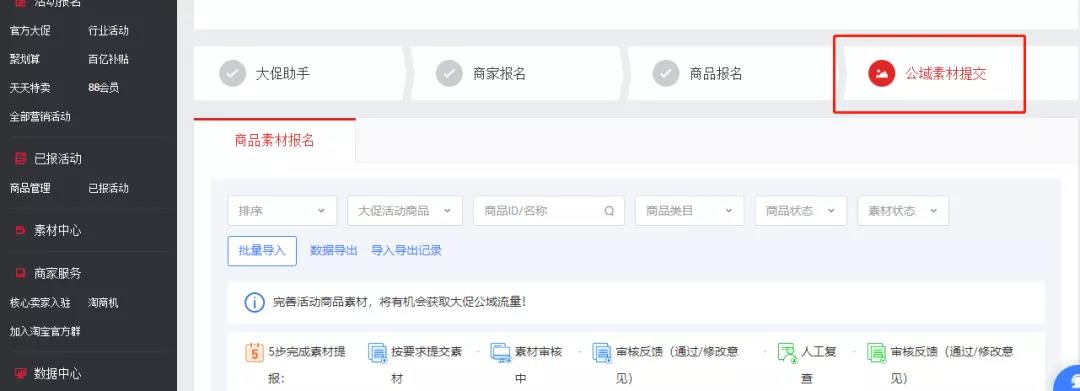Viewport: 1080px width, 391px height.
Task: Click the 素材中心 sidebar icon
Action: tap(21, 231)
